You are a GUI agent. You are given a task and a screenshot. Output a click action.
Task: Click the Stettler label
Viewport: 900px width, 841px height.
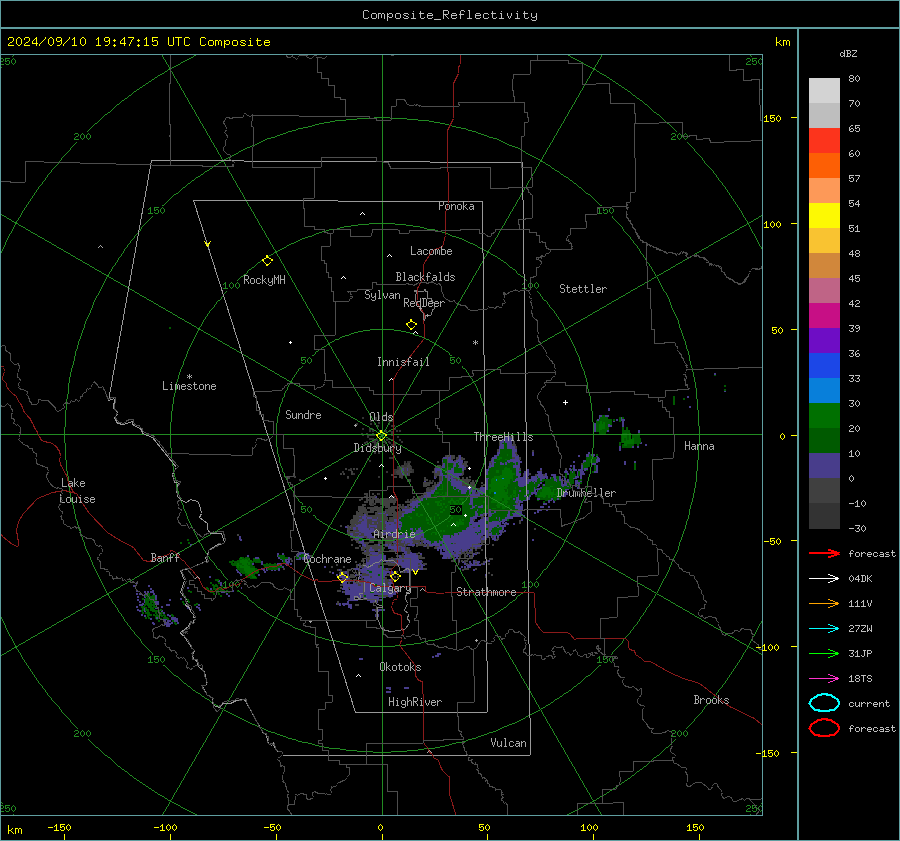pyautogui.click(x=583, y=289)
